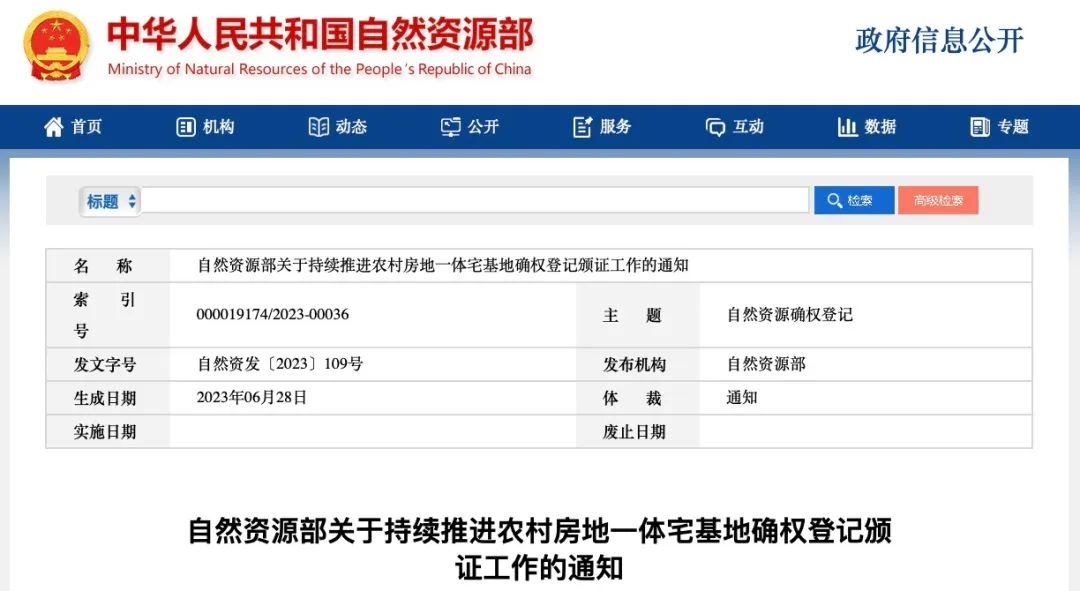Click the 机构 list icon
This screenshot has width=1080, height=591.
click(185, 127)
